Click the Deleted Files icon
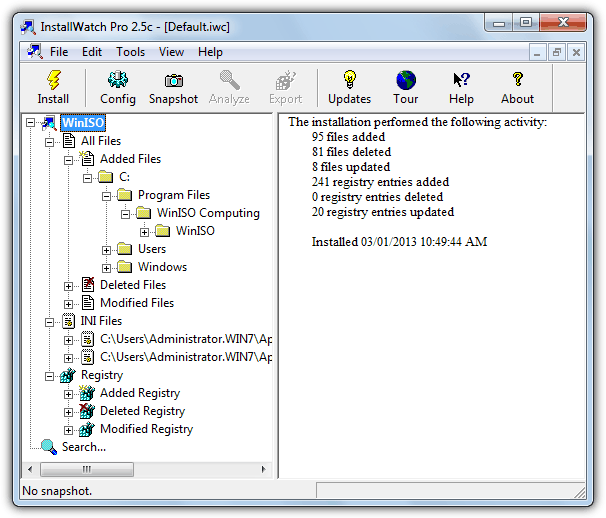The height and width of the screenshot is (518, 606). 88,285
